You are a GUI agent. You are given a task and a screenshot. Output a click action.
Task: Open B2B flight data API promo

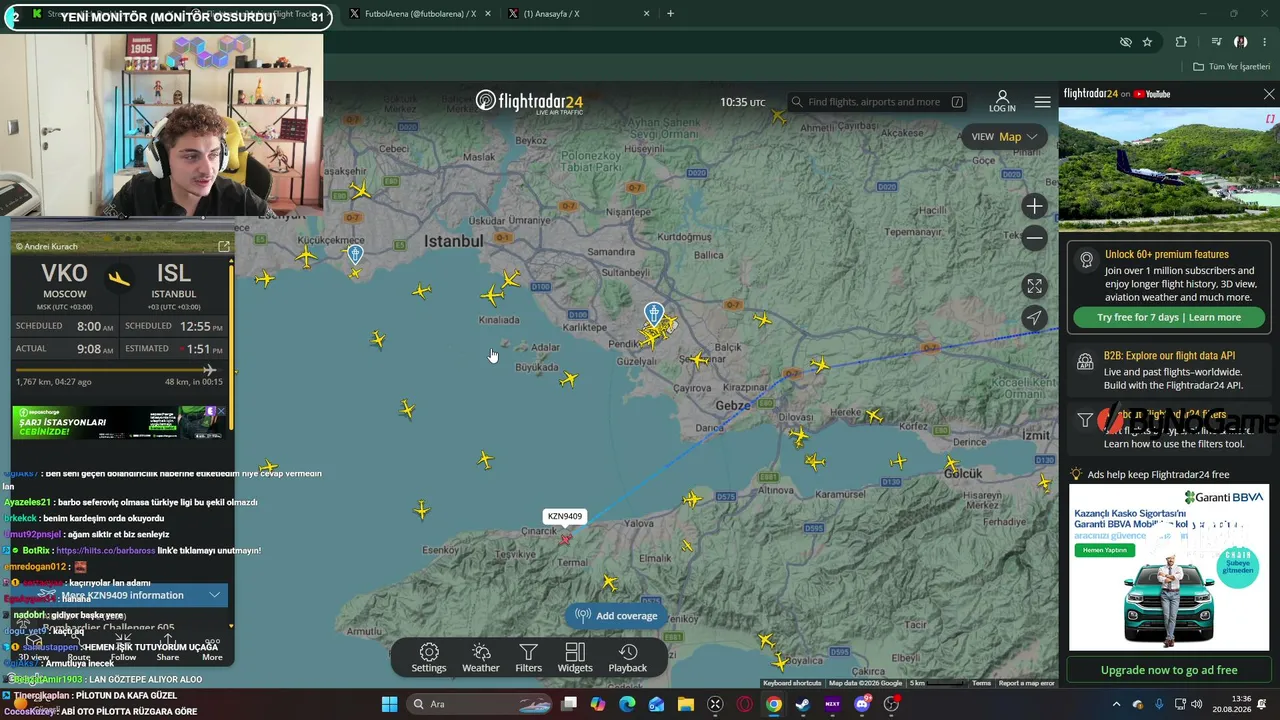pos(1168,370)
